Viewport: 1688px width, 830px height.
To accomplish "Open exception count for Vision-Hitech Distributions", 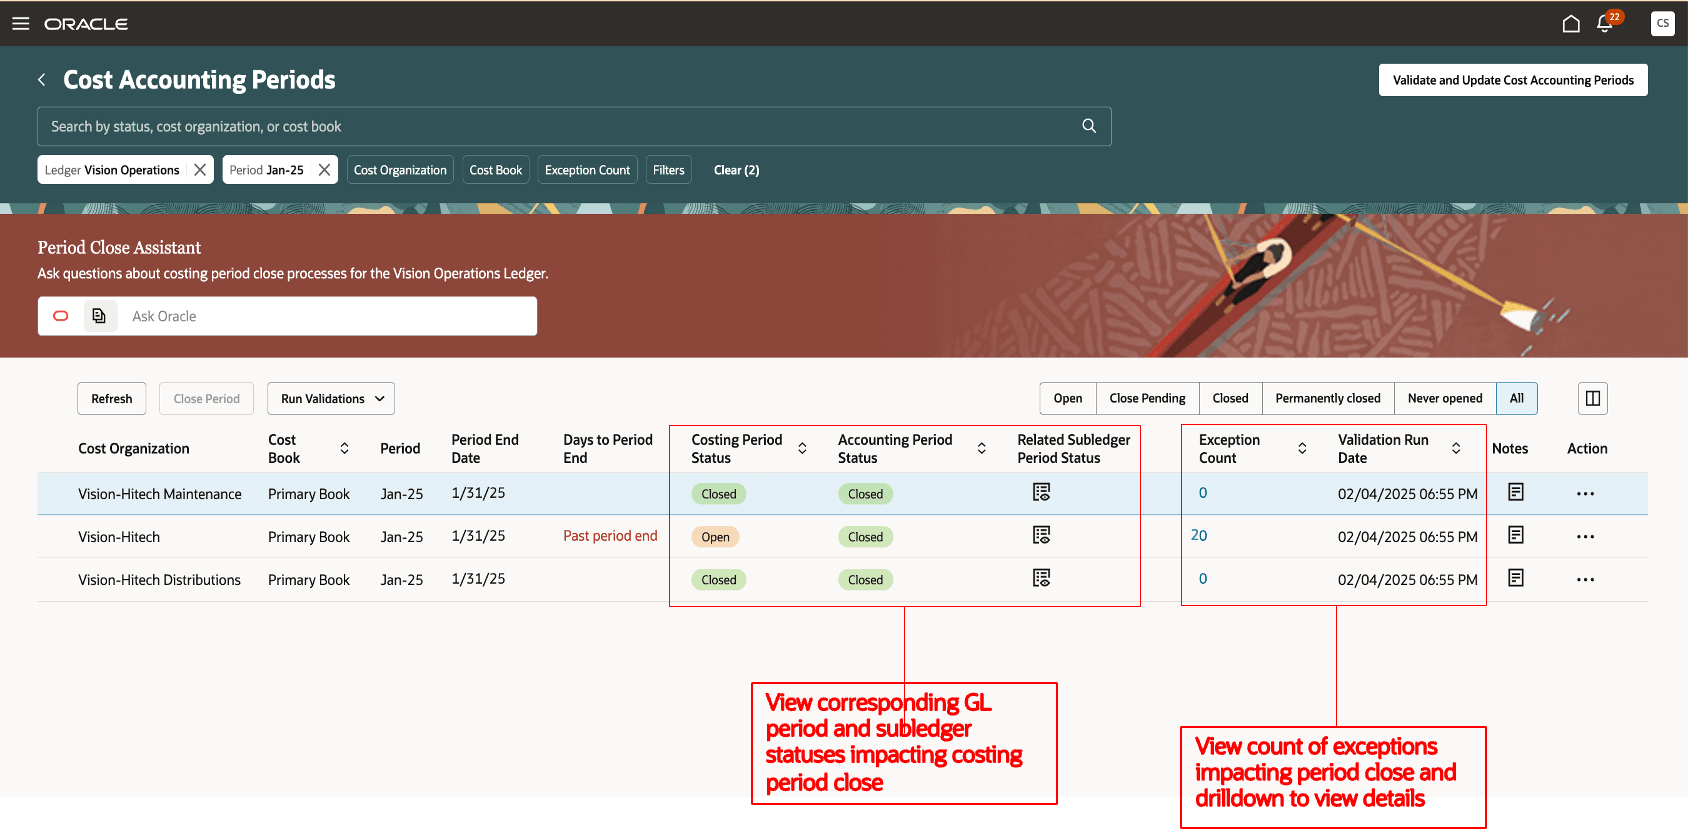I will (1203, 579).
